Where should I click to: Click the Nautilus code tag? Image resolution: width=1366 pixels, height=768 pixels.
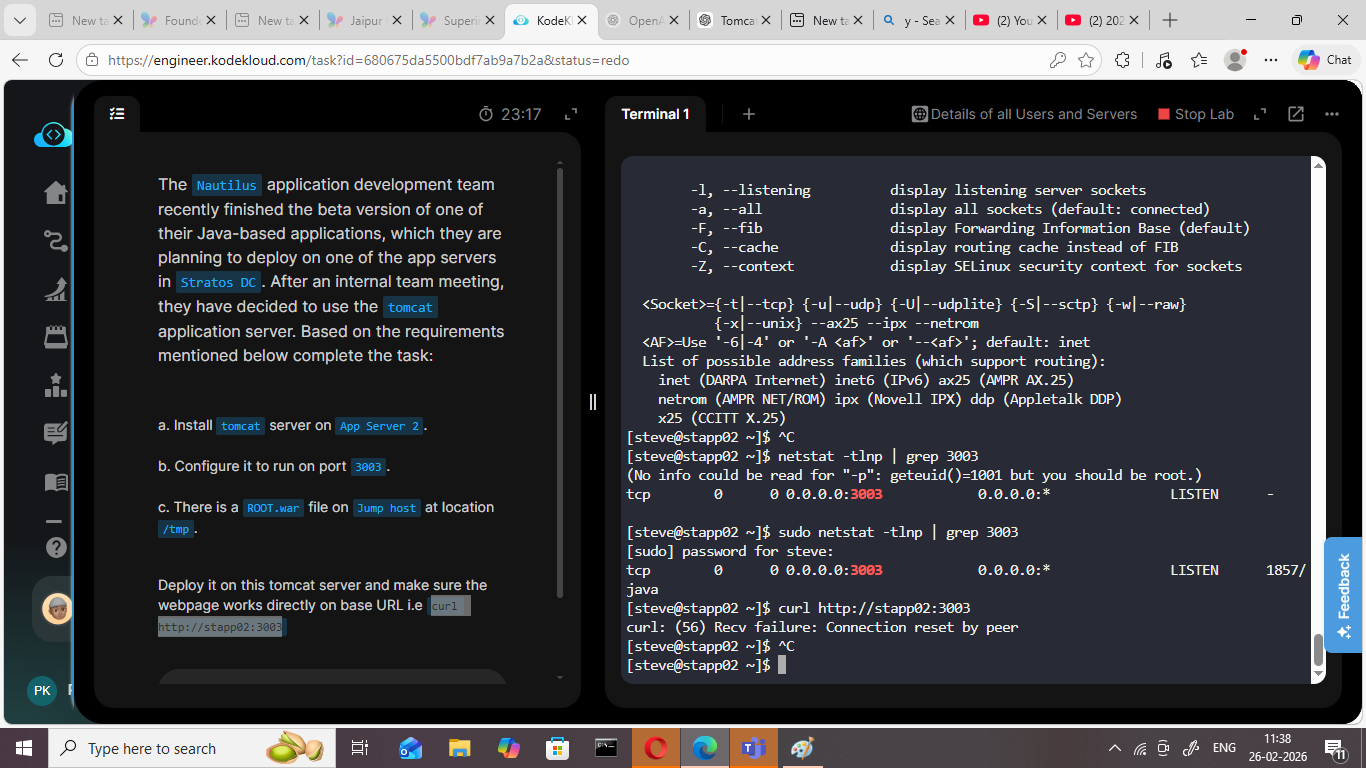coord(227,185)
